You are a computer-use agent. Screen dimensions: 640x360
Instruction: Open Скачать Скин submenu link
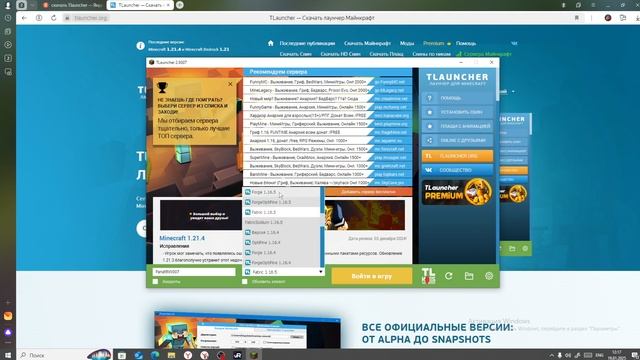(296, 54)
